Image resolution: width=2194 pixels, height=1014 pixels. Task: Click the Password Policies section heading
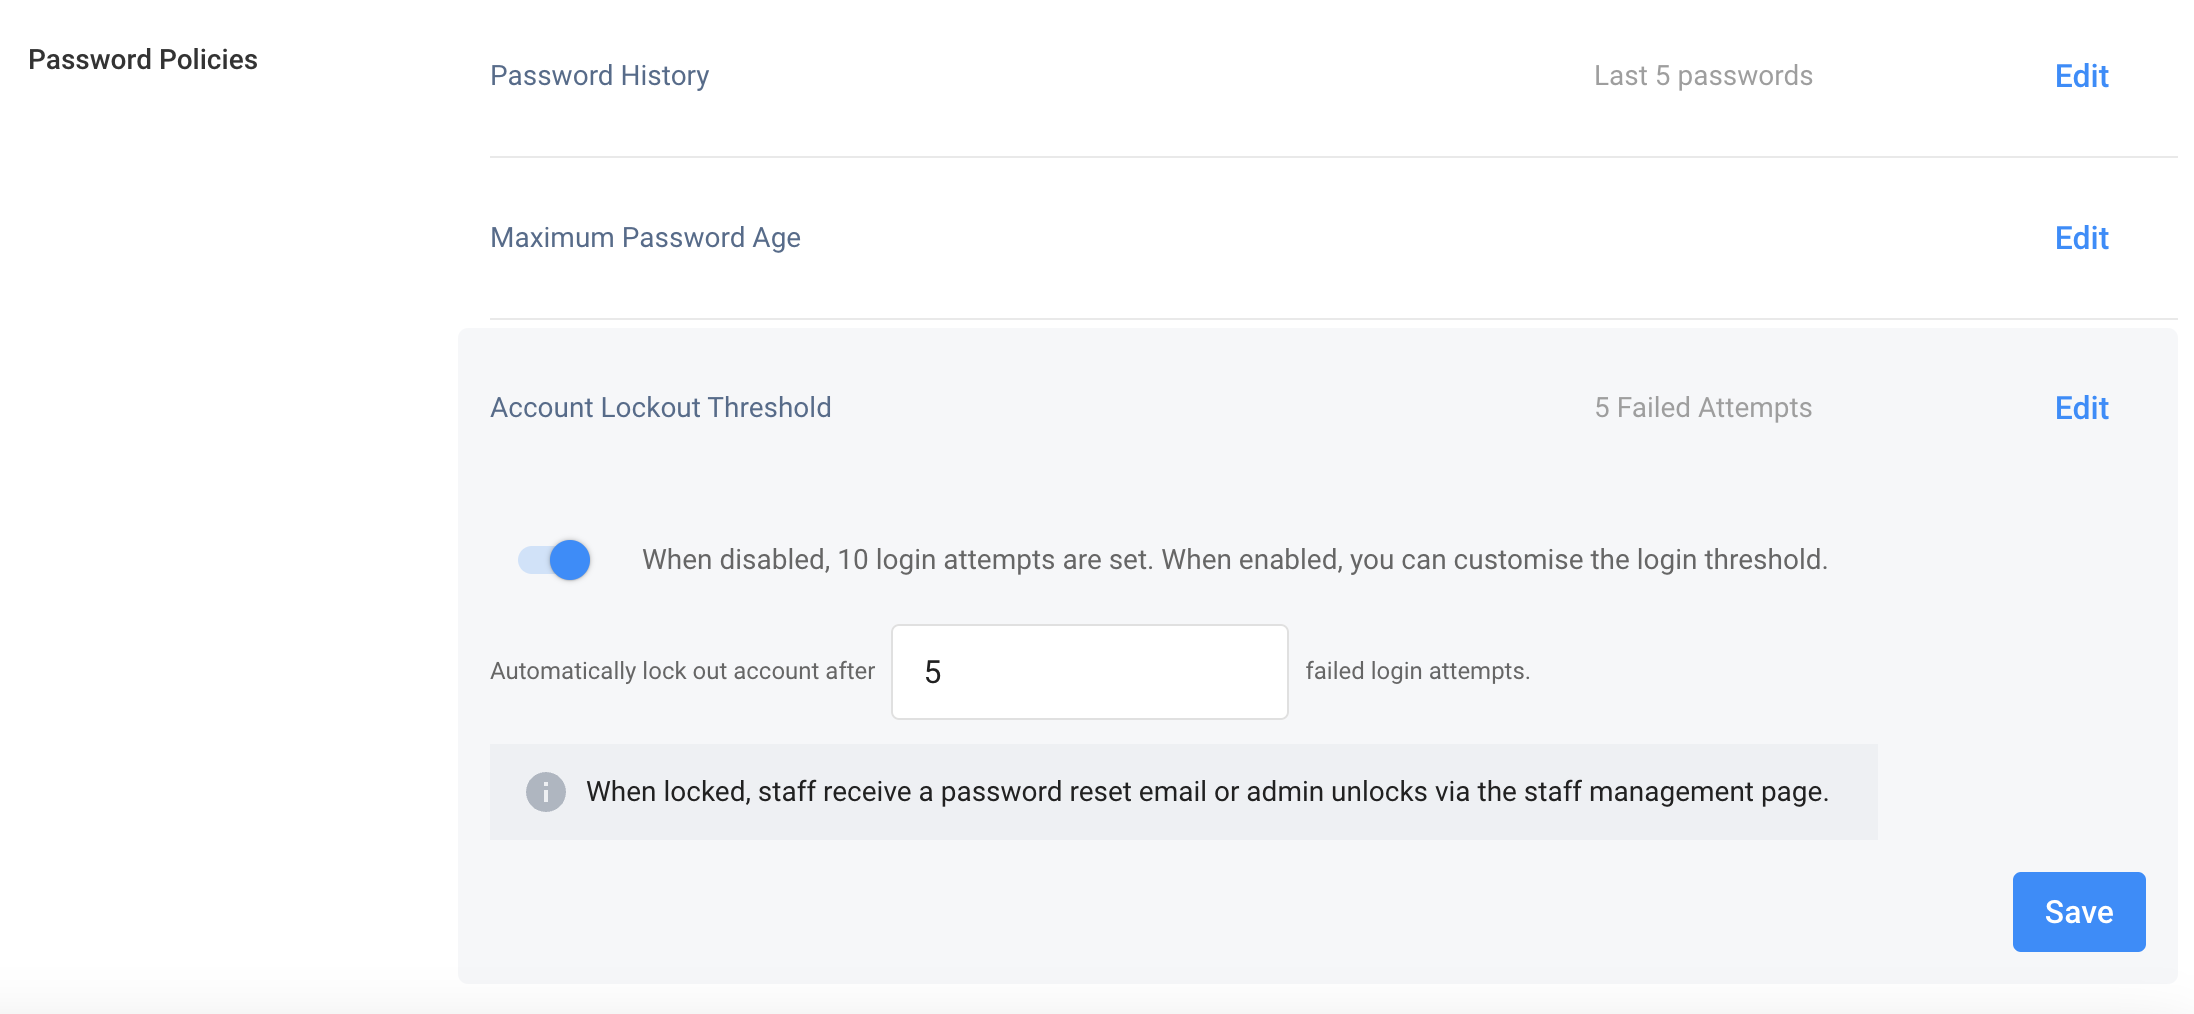(143, 60)
